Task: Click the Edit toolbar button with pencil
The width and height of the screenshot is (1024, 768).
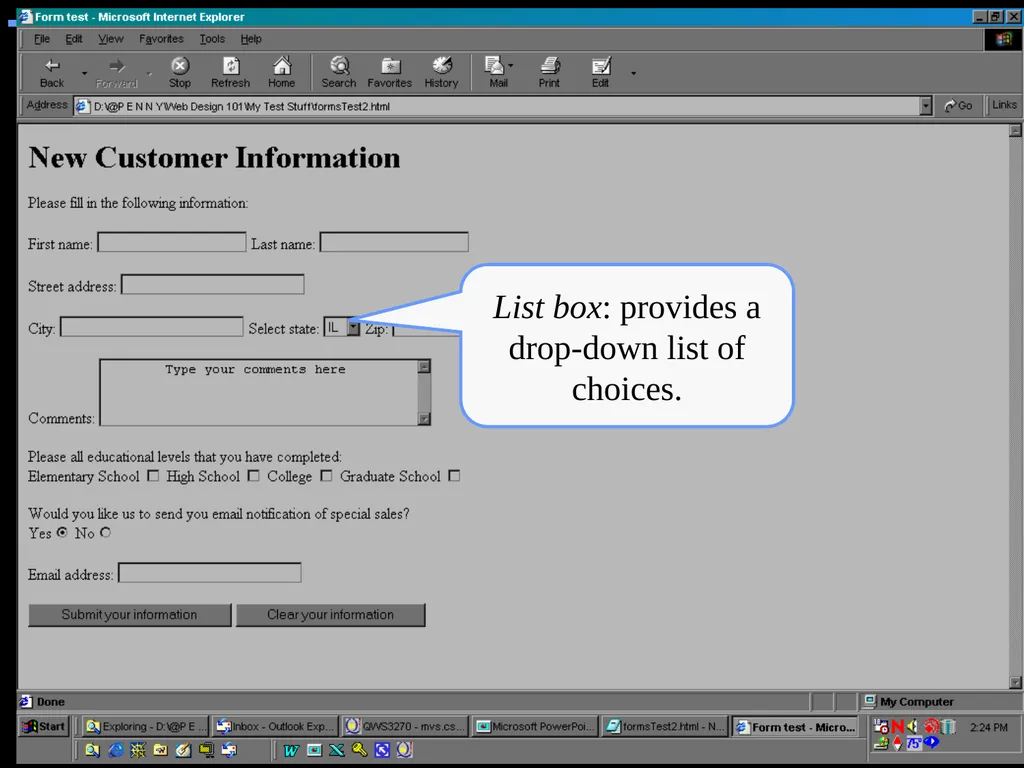Action: [601, 72]
